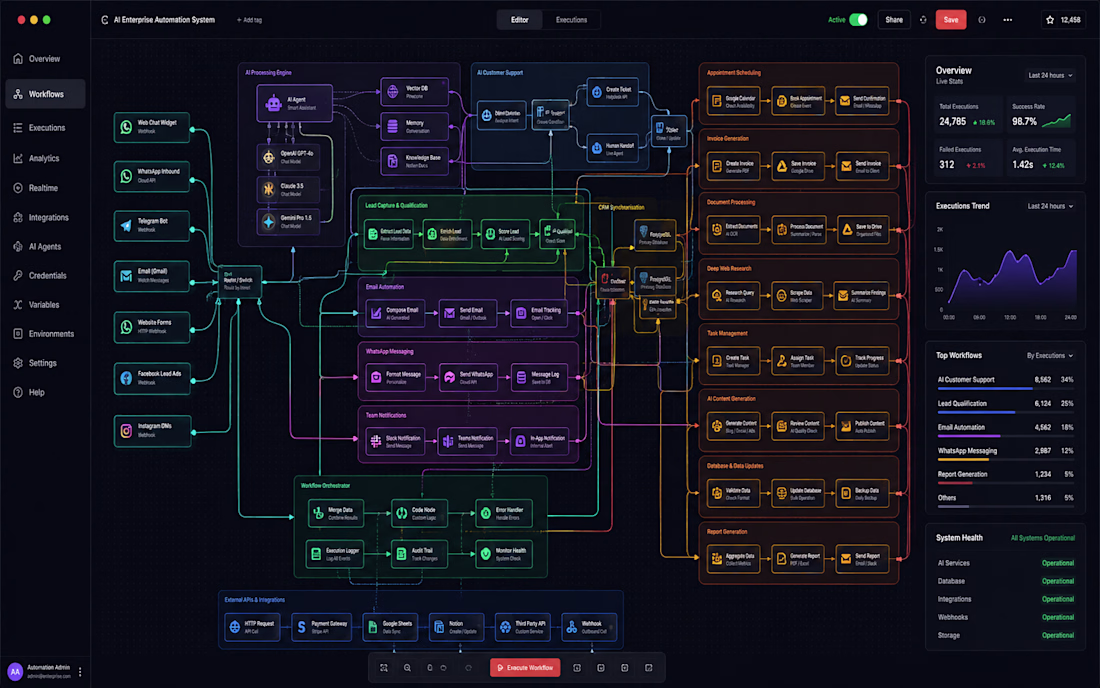Toggle the Active workflow switch
Image resolution: width=1100 pixels, height=688 pixels.
click(x=858, y=20)
